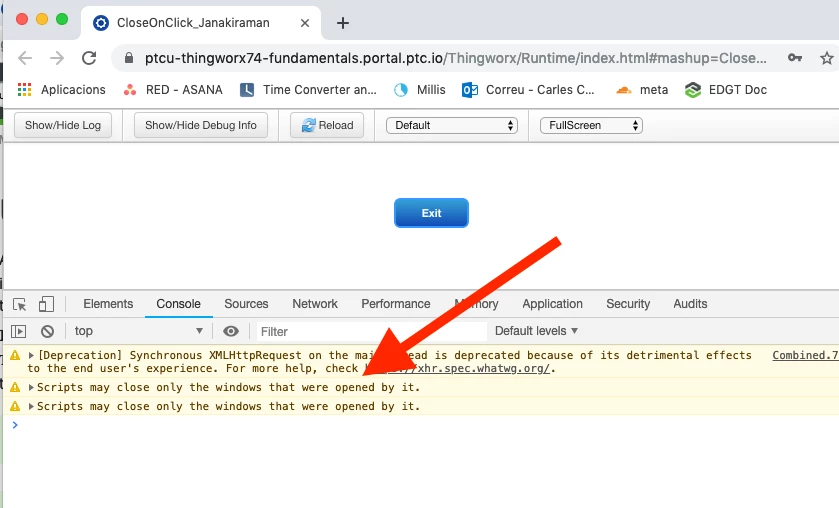839x508 pixels.
Task: Click the macOS yellow minimize button
Action: (x=42, y=19)
